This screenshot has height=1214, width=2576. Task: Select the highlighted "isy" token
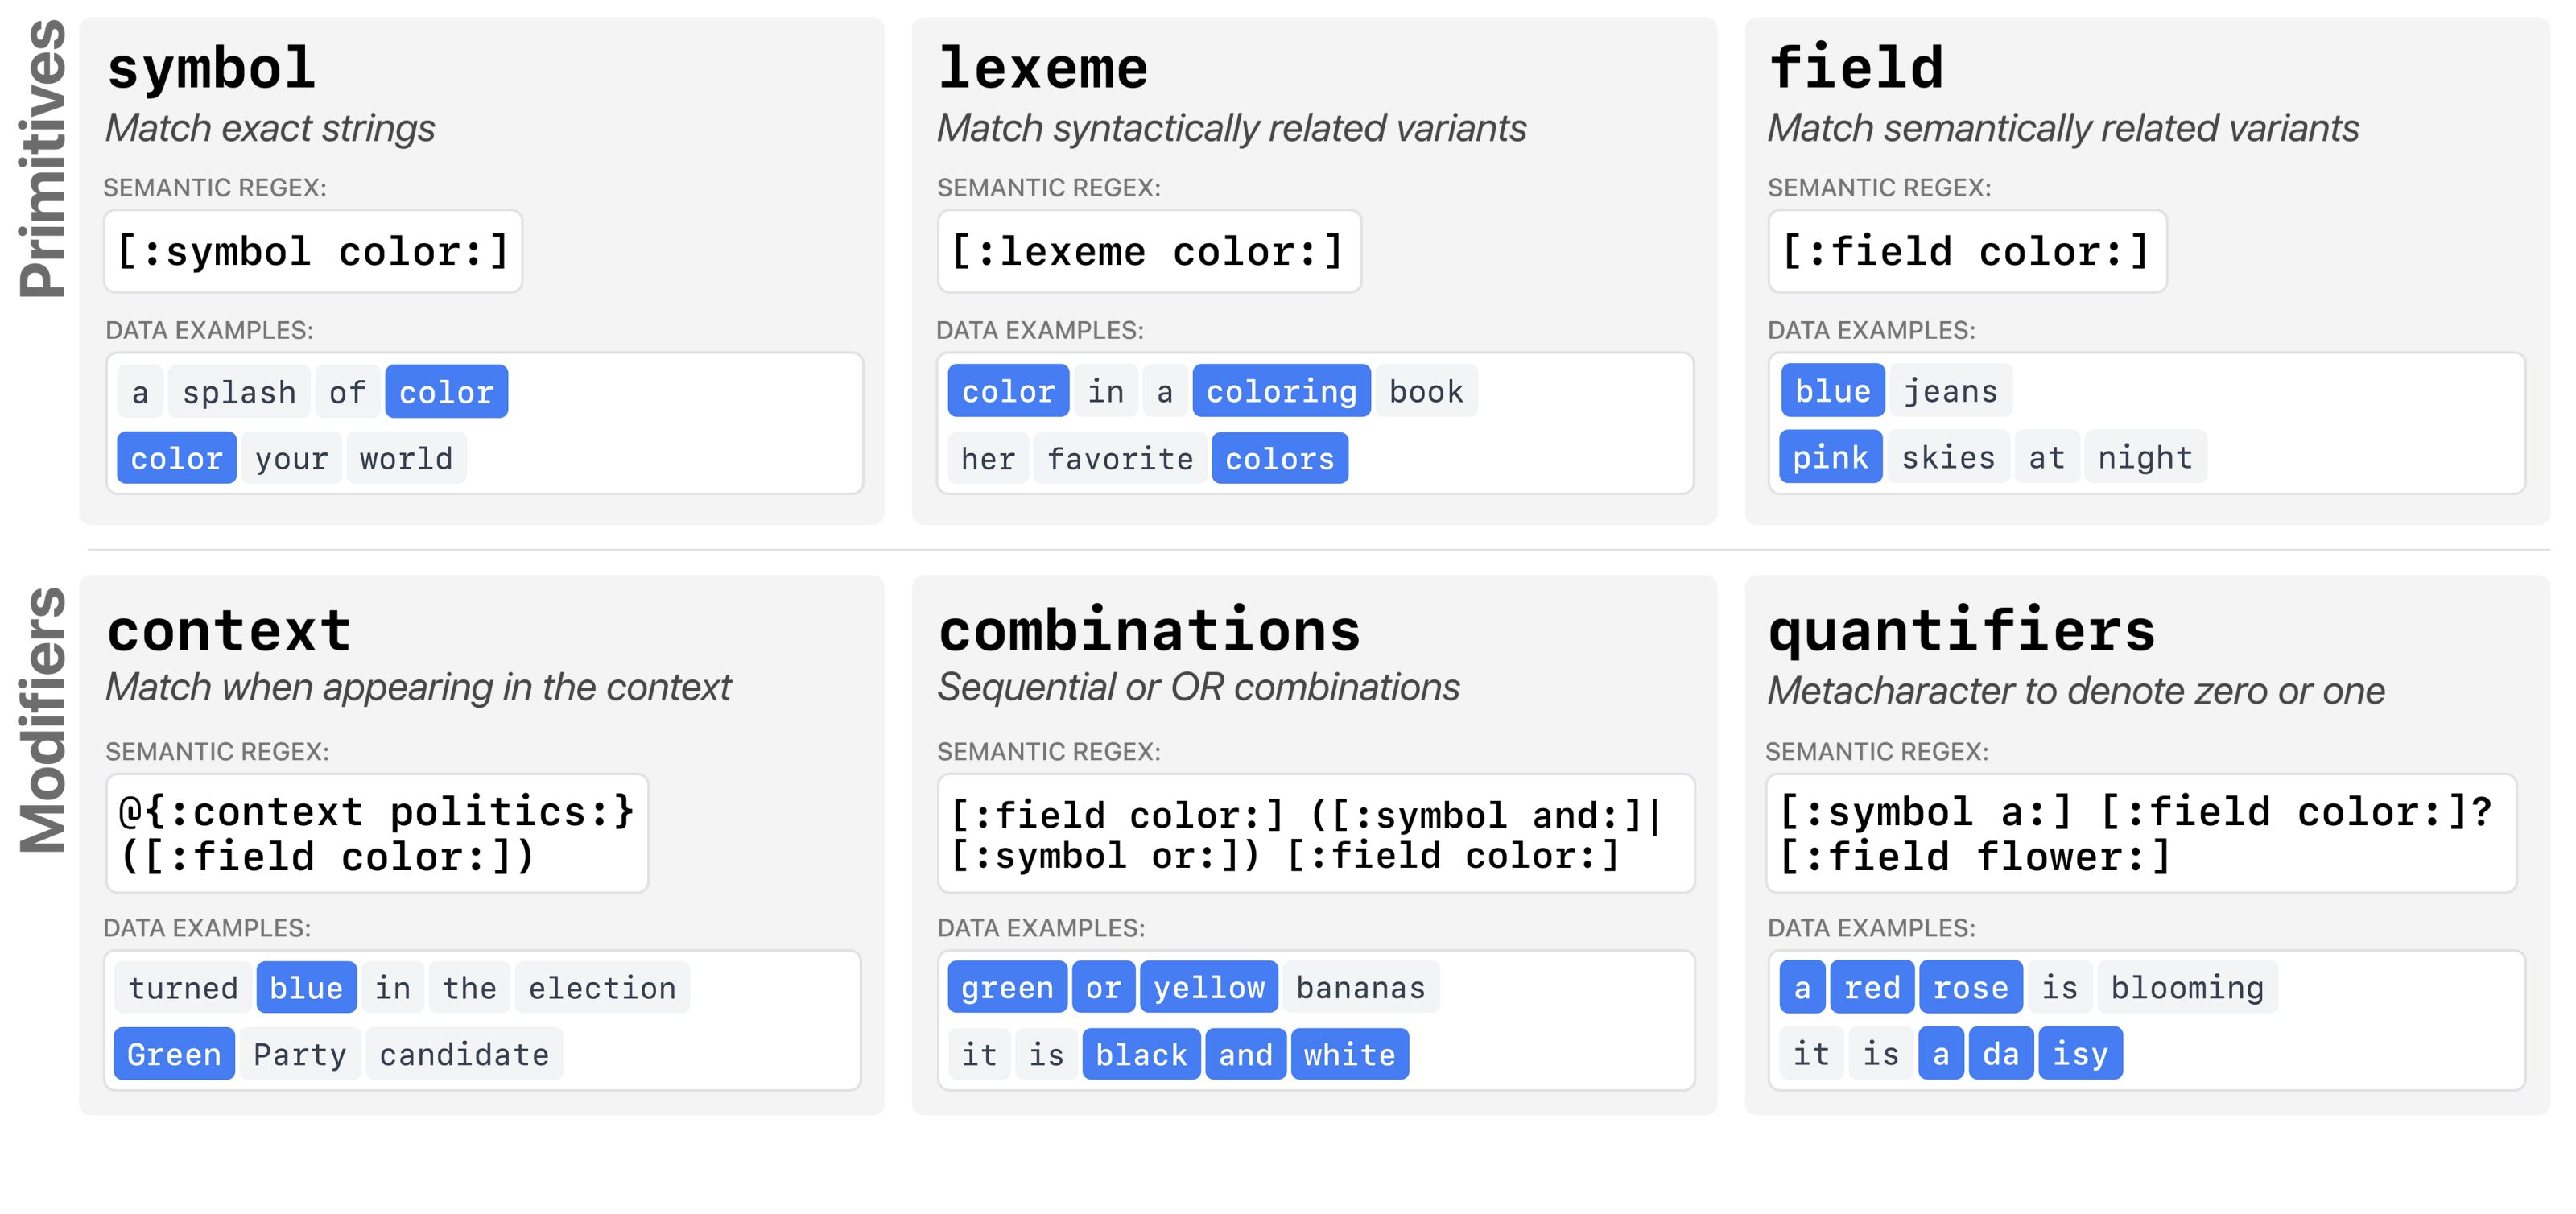click(2080, 1054)
